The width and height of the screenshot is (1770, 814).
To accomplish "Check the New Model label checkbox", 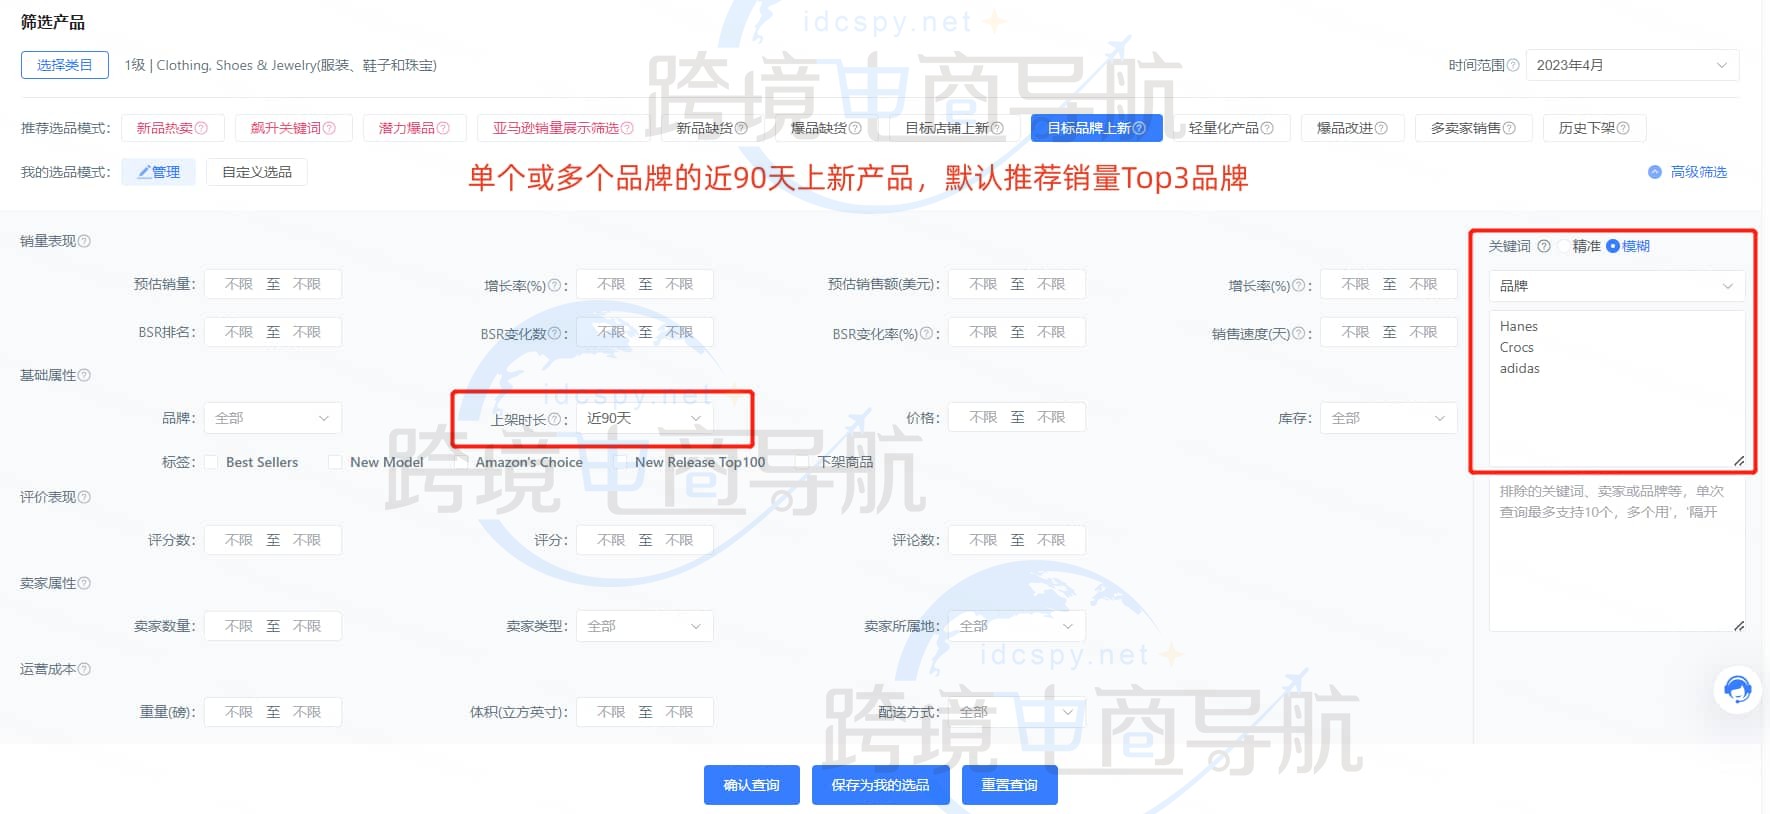I will (335, 462).
